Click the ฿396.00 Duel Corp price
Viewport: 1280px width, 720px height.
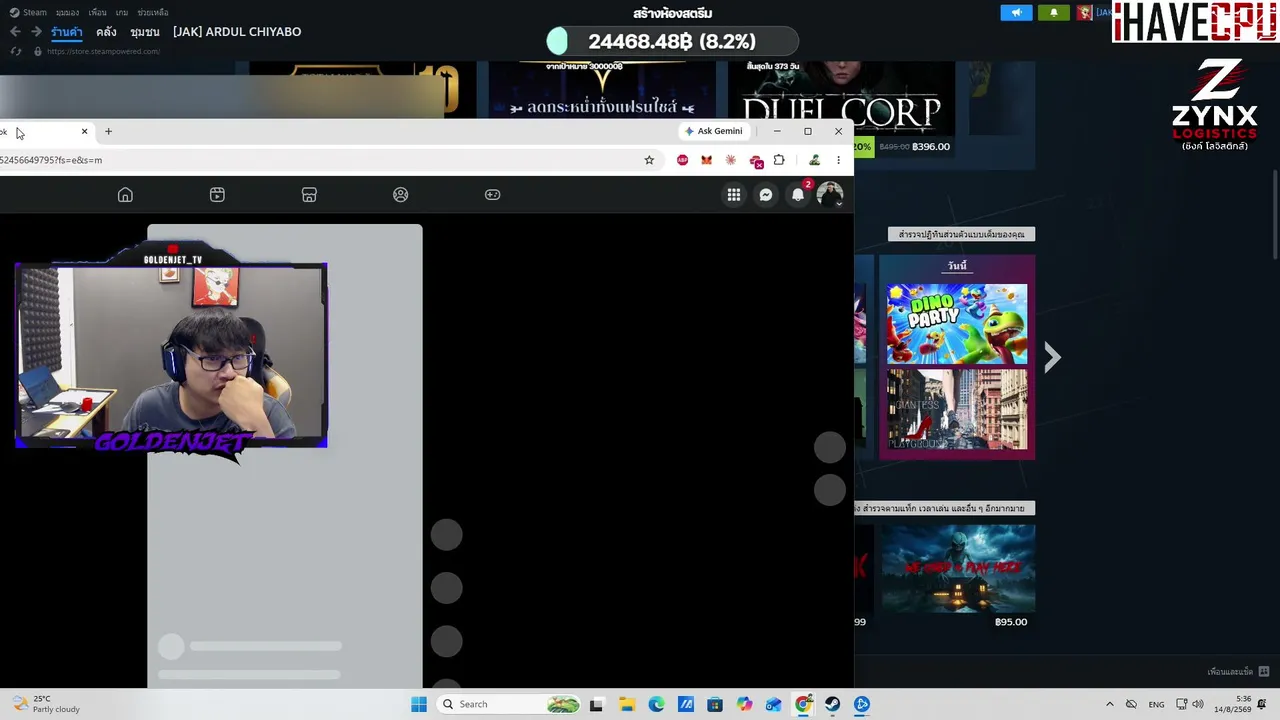(931, 147)
